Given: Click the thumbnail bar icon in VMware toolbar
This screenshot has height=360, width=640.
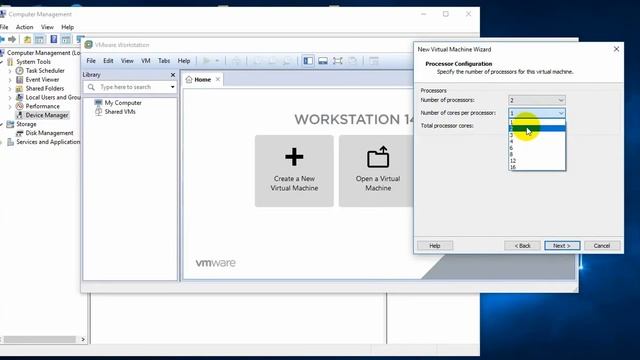Looking at the screenshot, I should click(323, 61).
